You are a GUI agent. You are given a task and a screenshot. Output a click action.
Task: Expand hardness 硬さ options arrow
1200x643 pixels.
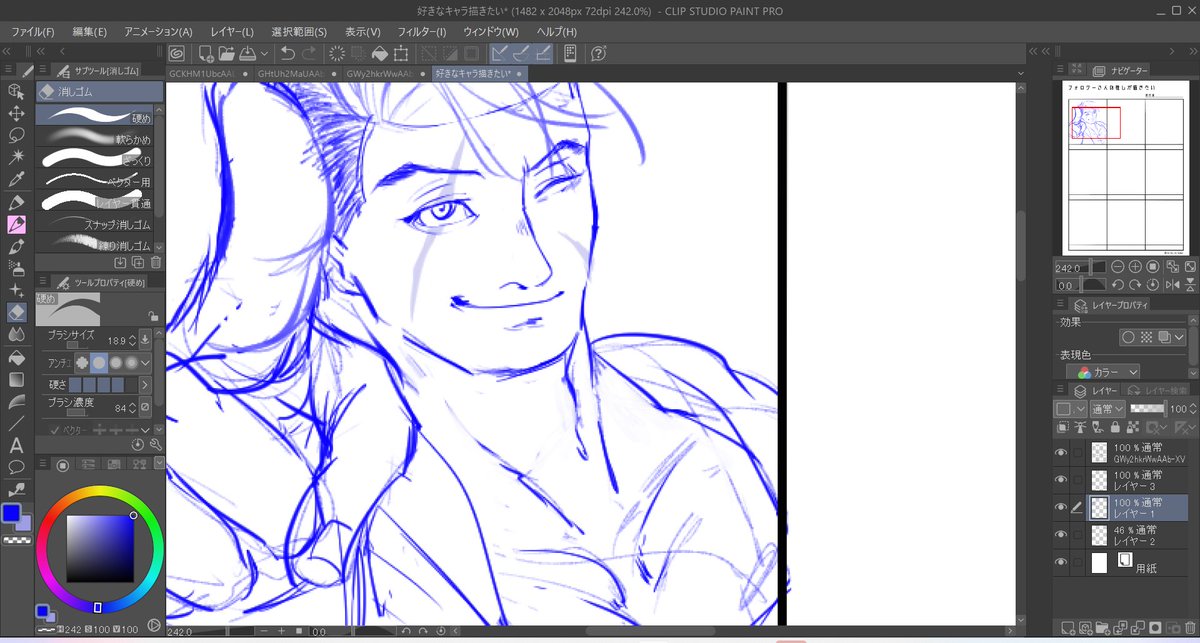coord(144,384)
